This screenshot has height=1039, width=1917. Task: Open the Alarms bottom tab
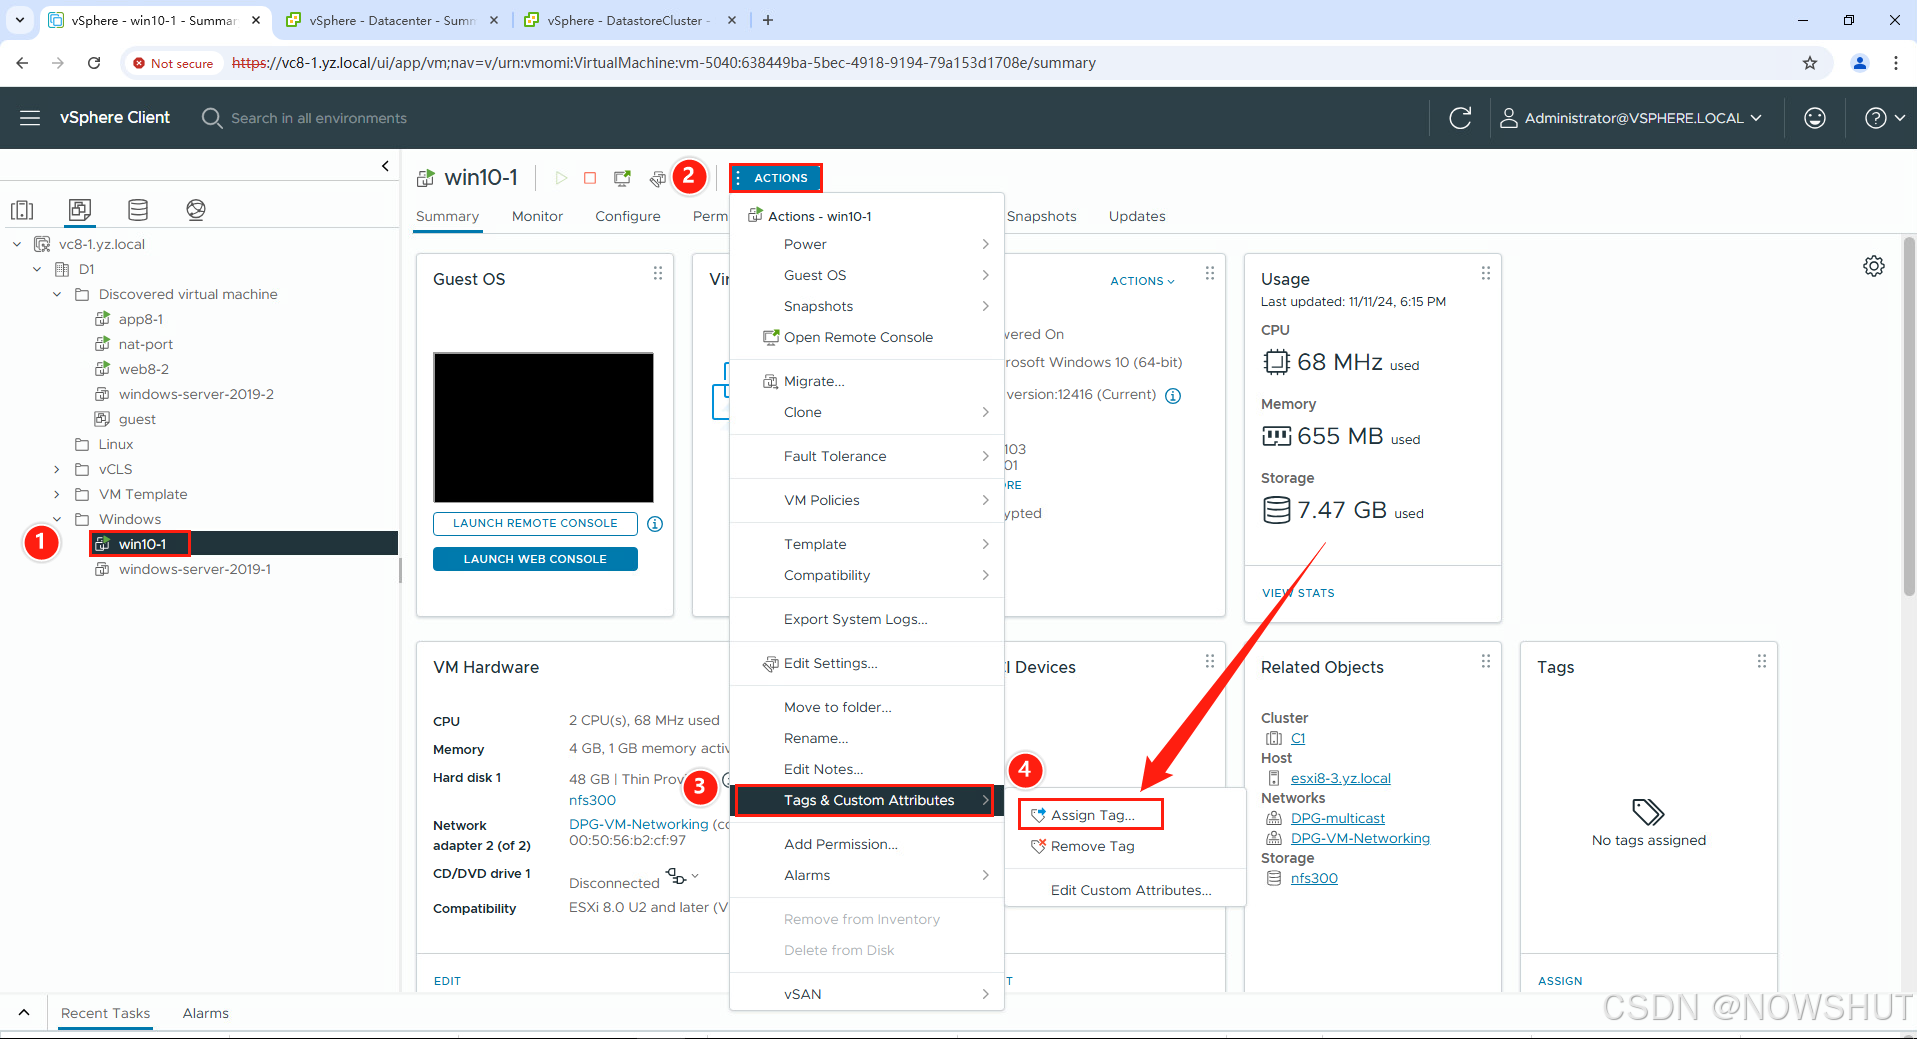pos(205,1013)
